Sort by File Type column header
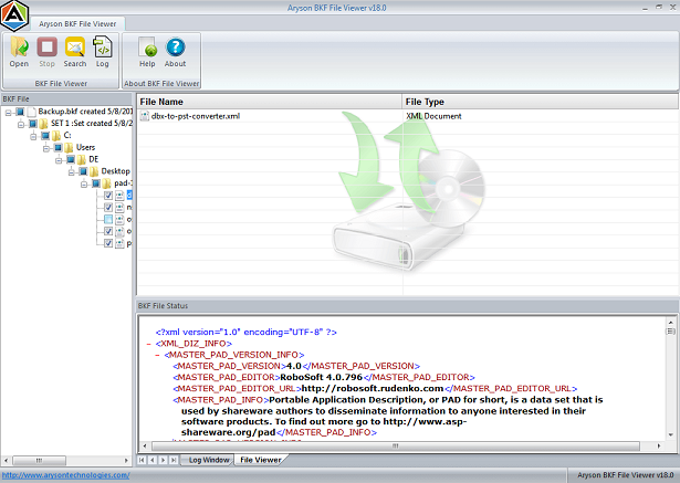Viewport: 680px width, 483px height. pos(540,102)
